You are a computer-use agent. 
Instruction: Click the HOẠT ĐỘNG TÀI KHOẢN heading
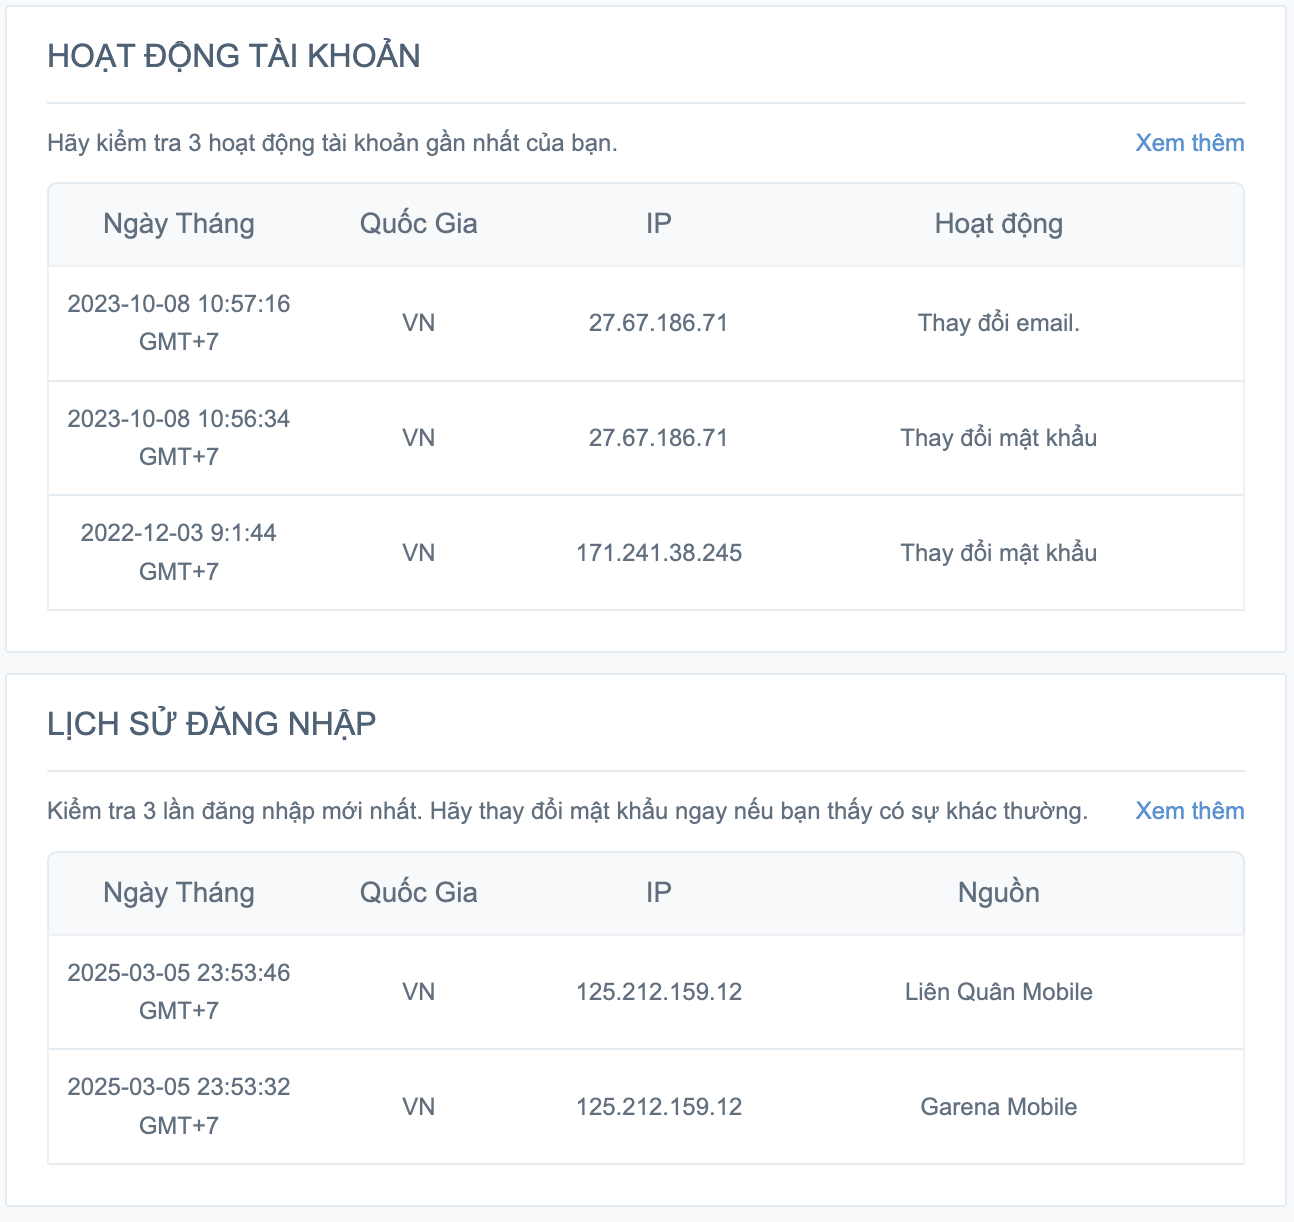click(234, 56)
